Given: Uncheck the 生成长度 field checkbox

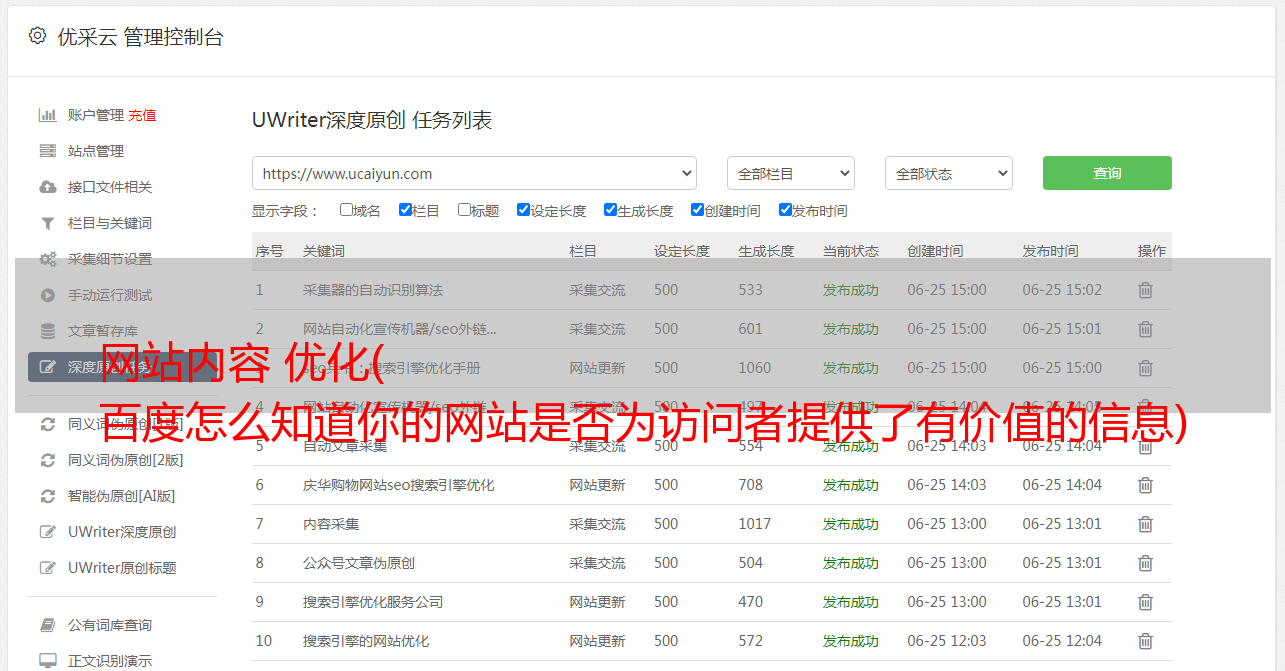Looking at the screenshot, I should click(x=610, y=210).
